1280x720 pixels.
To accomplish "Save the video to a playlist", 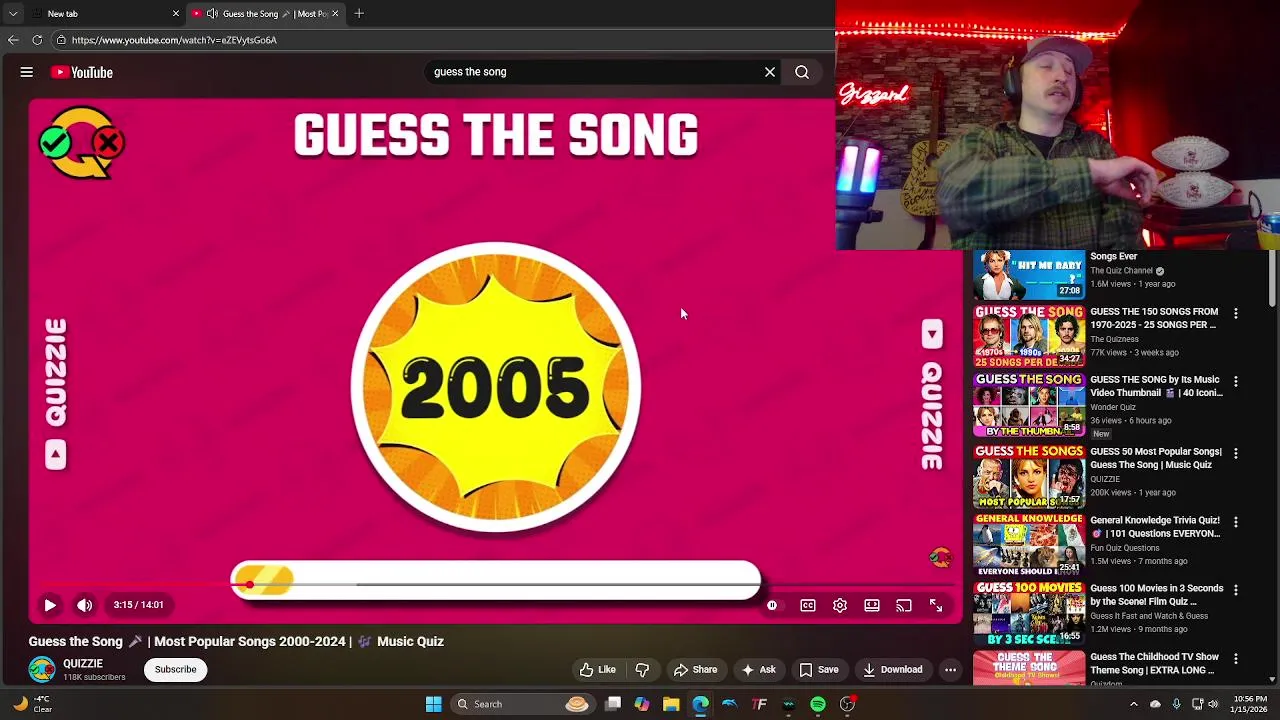I will click(819, 670).
